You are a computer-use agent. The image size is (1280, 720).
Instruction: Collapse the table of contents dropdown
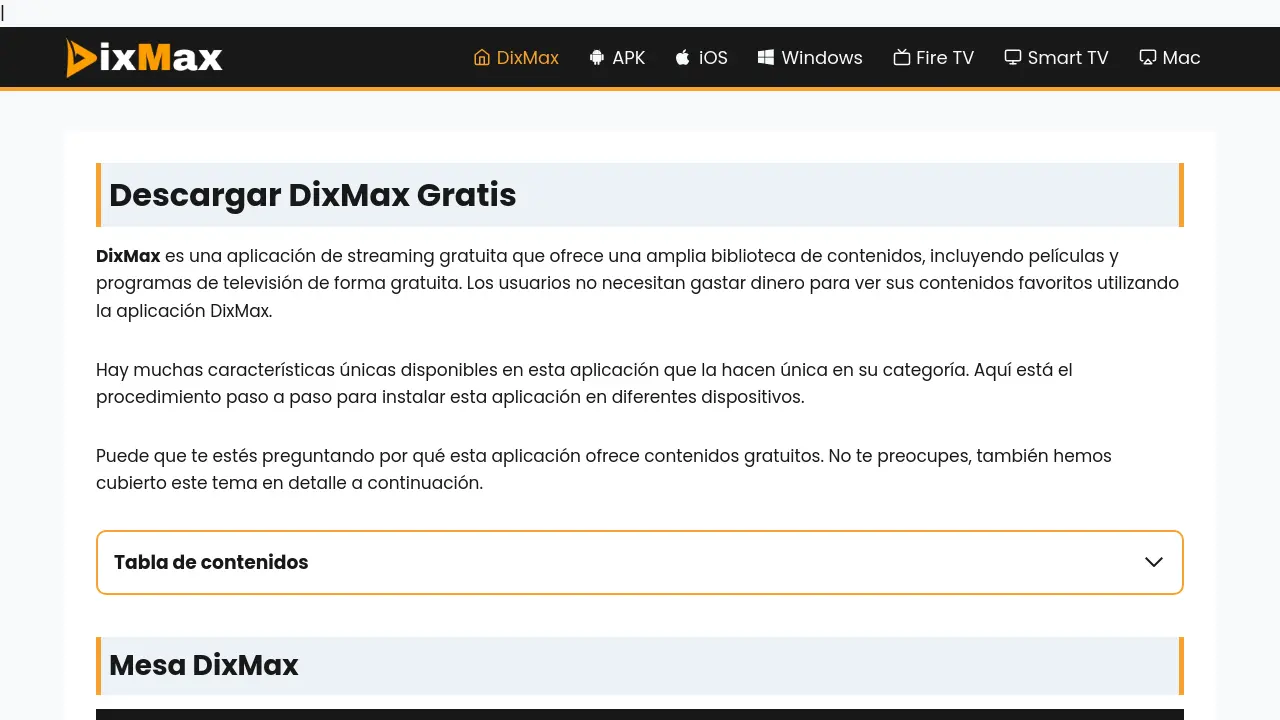pyautogui.click(x=640, y=562)
